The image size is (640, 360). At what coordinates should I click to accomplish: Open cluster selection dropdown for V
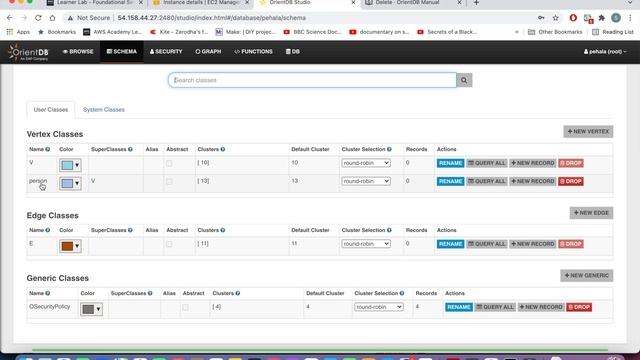(366, 163)
